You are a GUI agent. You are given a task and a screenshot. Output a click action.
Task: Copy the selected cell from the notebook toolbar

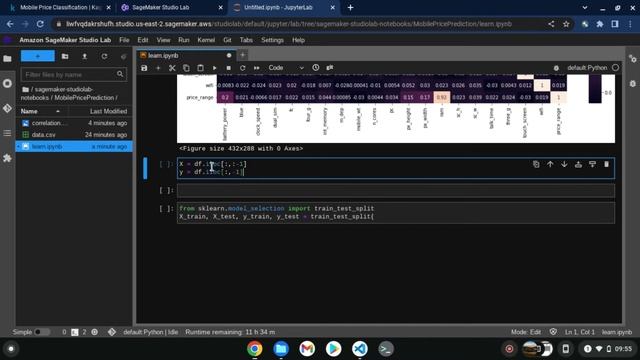[x=186, y=68]
